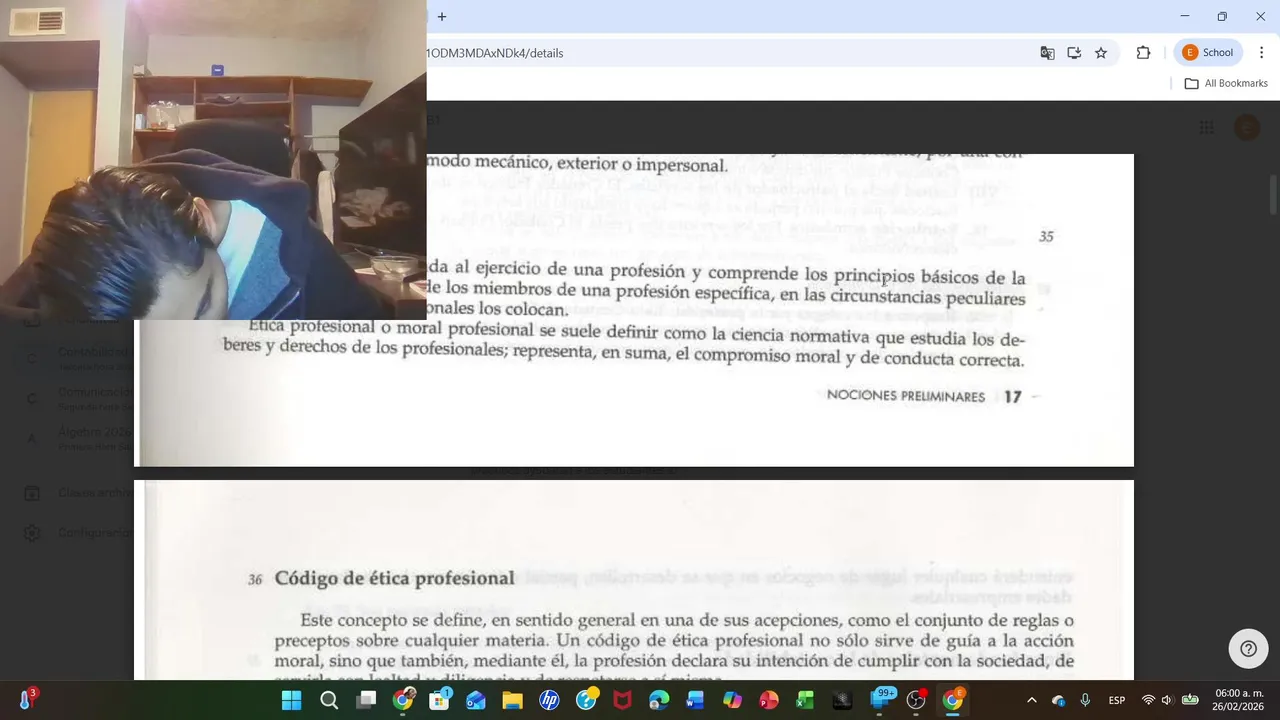Open the help question mark button
Screen dimensions: 1280x720
(x=1248, y=649)
